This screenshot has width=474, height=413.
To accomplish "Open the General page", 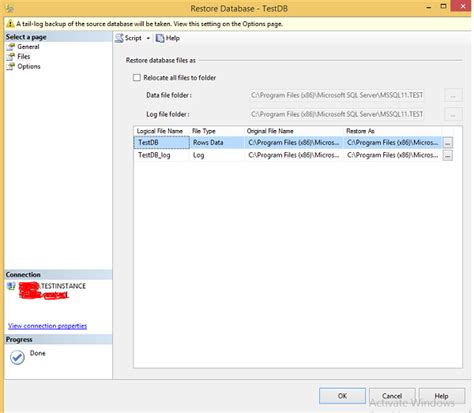I will point(28,47).
